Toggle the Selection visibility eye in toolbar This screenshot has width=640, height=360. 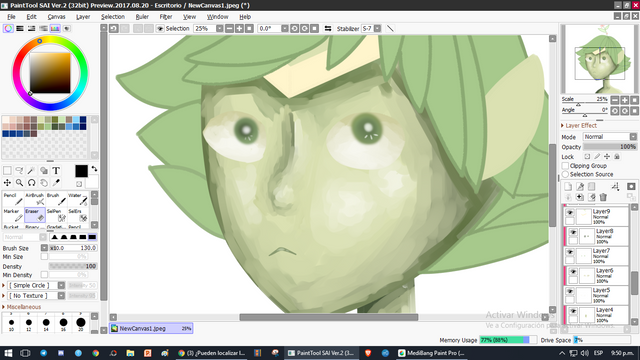160,29
